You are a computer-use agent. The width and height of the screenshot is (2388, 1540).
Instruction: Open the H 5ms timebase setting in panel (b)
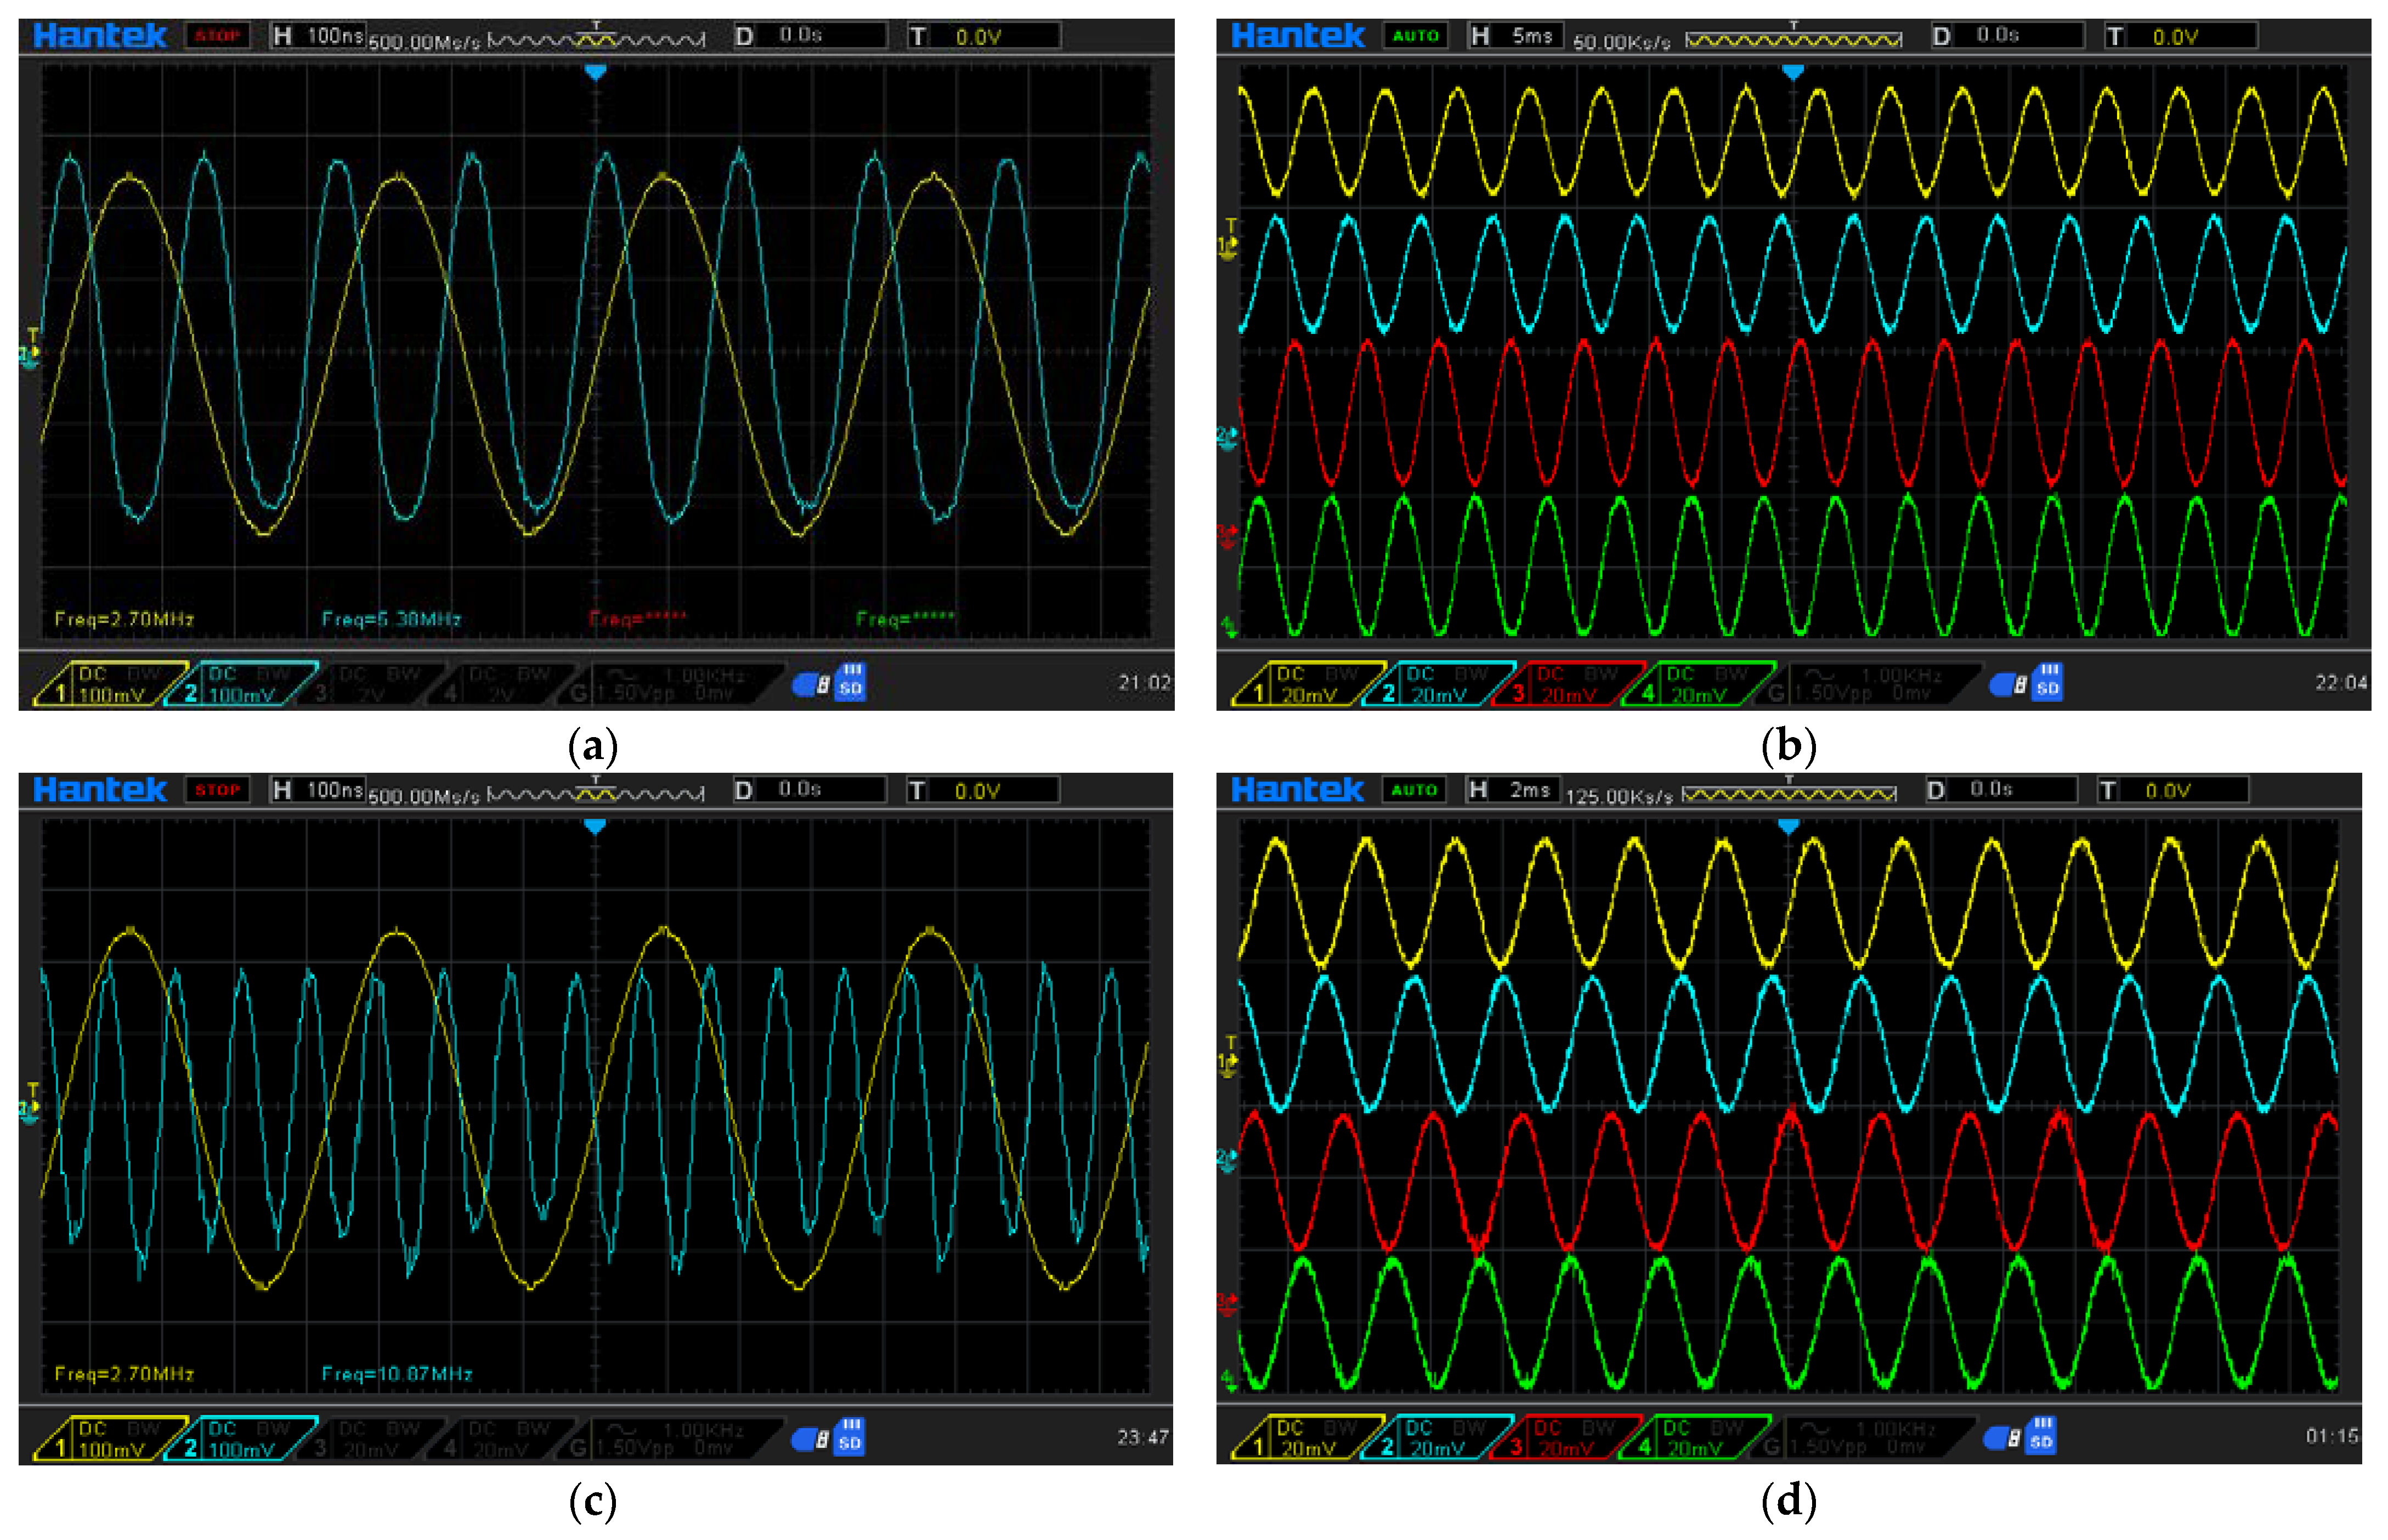pyautogui.click(x=1516, y=36)
